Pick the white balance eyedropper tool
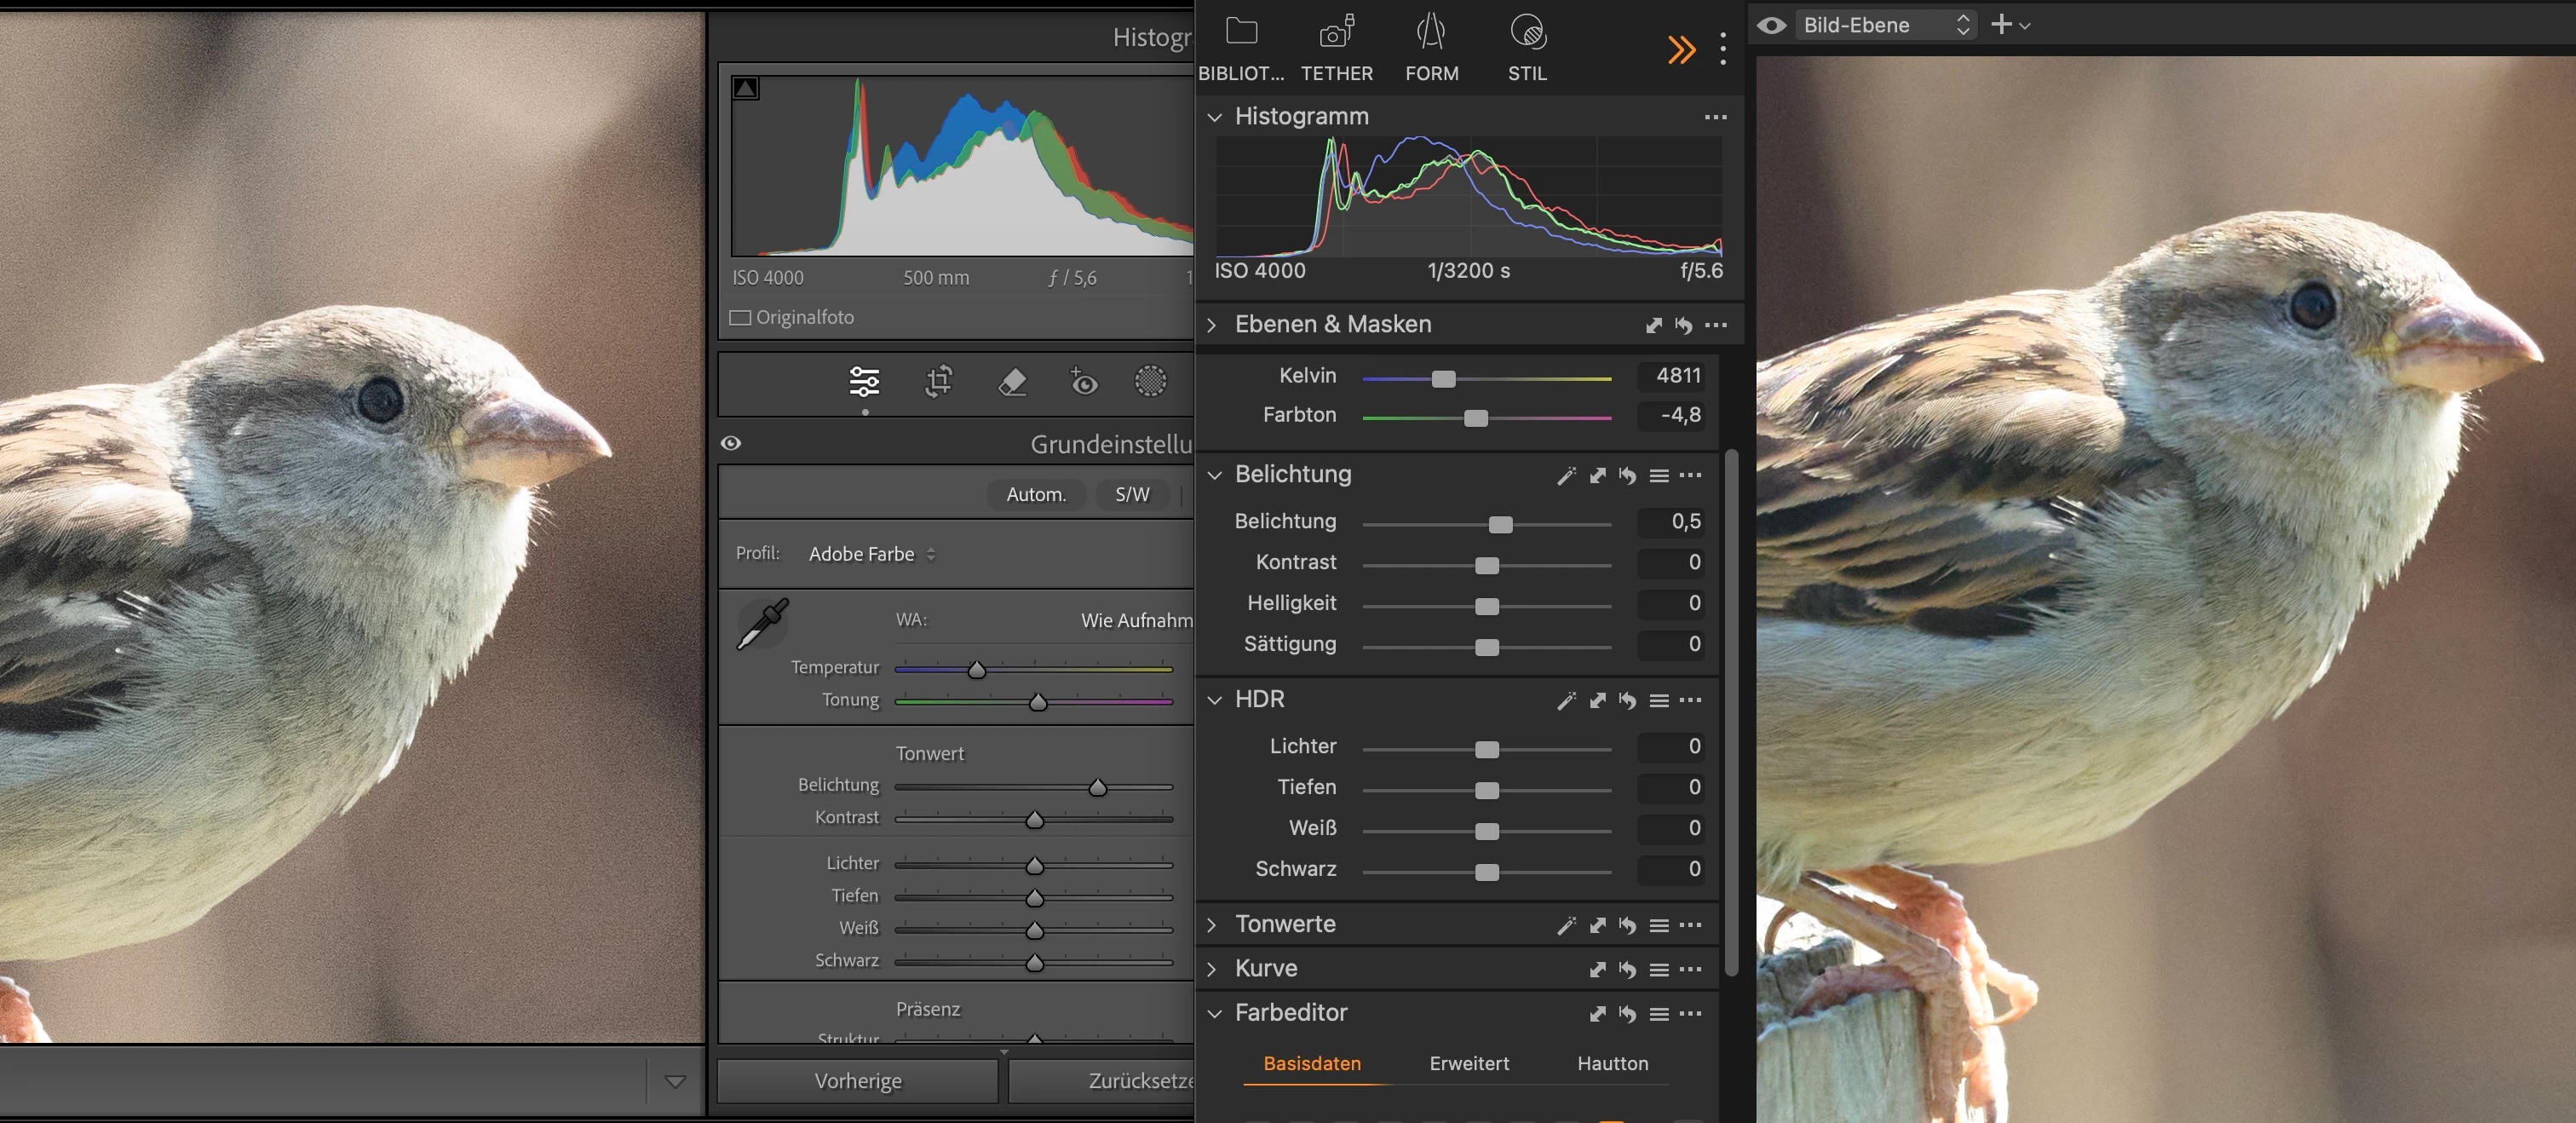 (763, 624)
